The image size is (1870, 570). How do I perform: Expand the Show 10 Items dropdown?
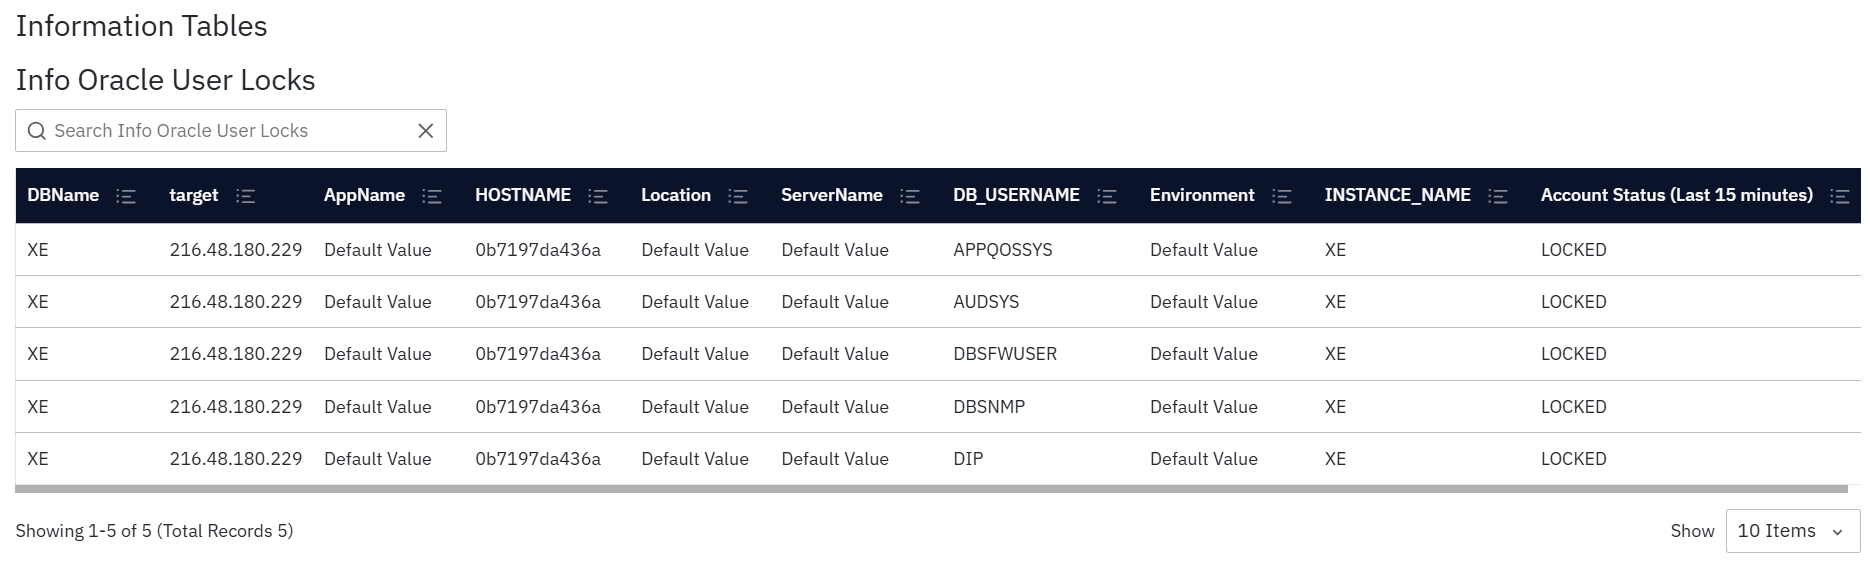pos(1792,531)
